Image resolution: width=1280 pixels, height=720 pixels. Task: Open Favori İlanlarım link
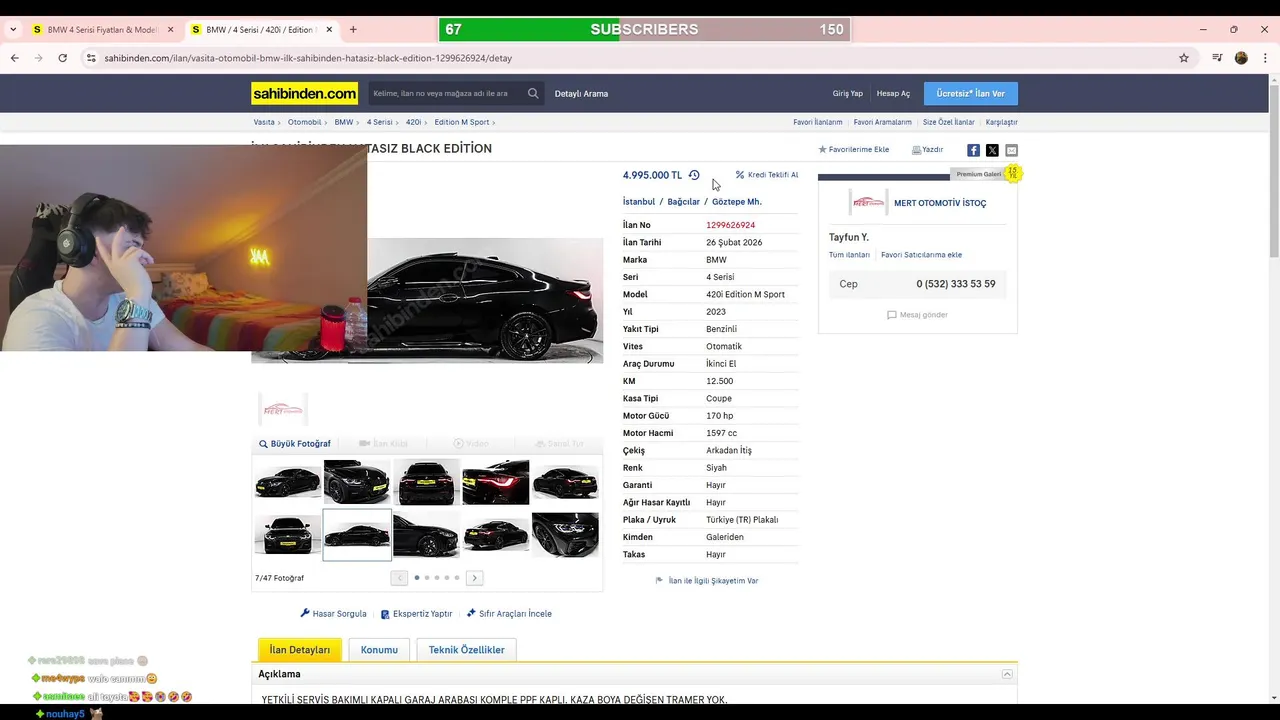click(818, 122)
